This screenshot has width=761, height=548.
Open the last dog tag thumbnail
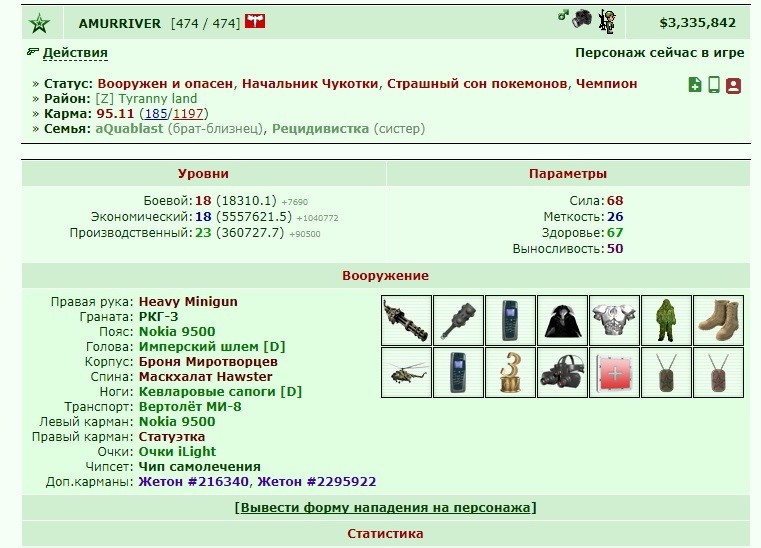(718, 372)
